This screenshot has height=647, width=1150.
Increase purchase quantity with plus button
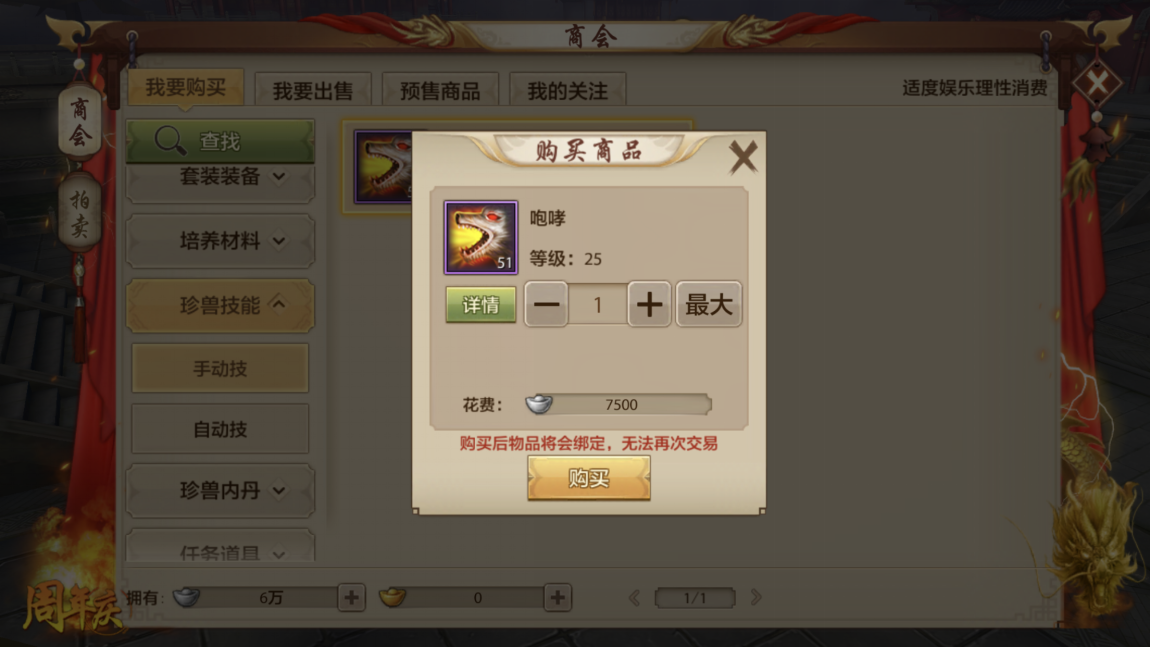(x=648, y=304)
